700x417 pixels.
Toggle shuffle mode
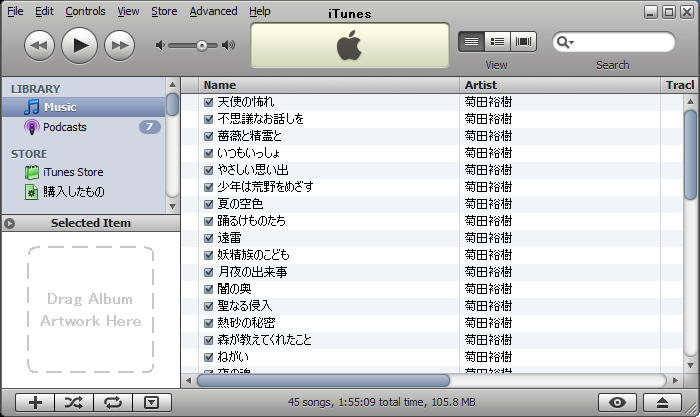pyautogui.click(x=74, y=403)
